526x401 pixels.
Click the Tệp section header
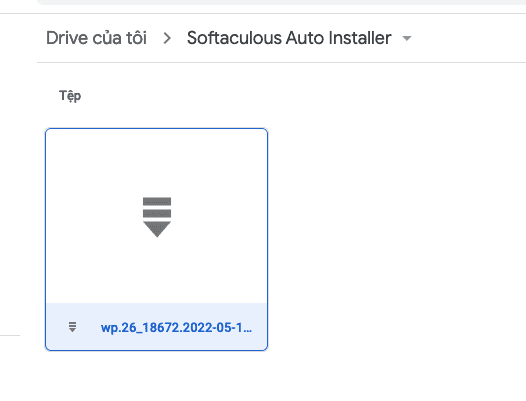[70, 96]
